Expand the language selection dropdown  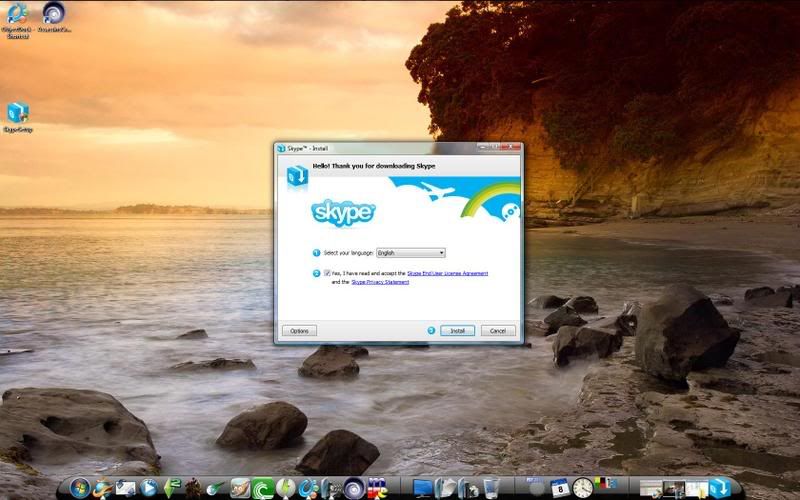[411, 253]
